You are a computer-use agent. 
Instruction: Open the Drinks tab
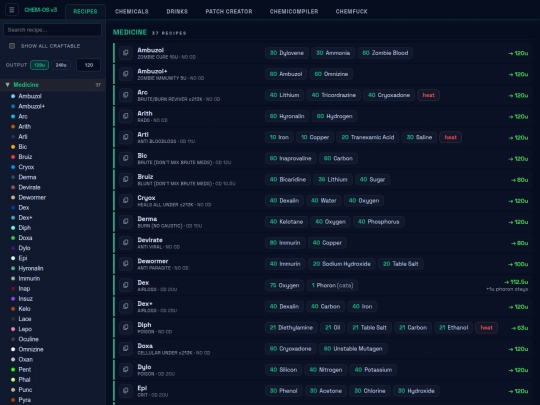pos(177,11)
